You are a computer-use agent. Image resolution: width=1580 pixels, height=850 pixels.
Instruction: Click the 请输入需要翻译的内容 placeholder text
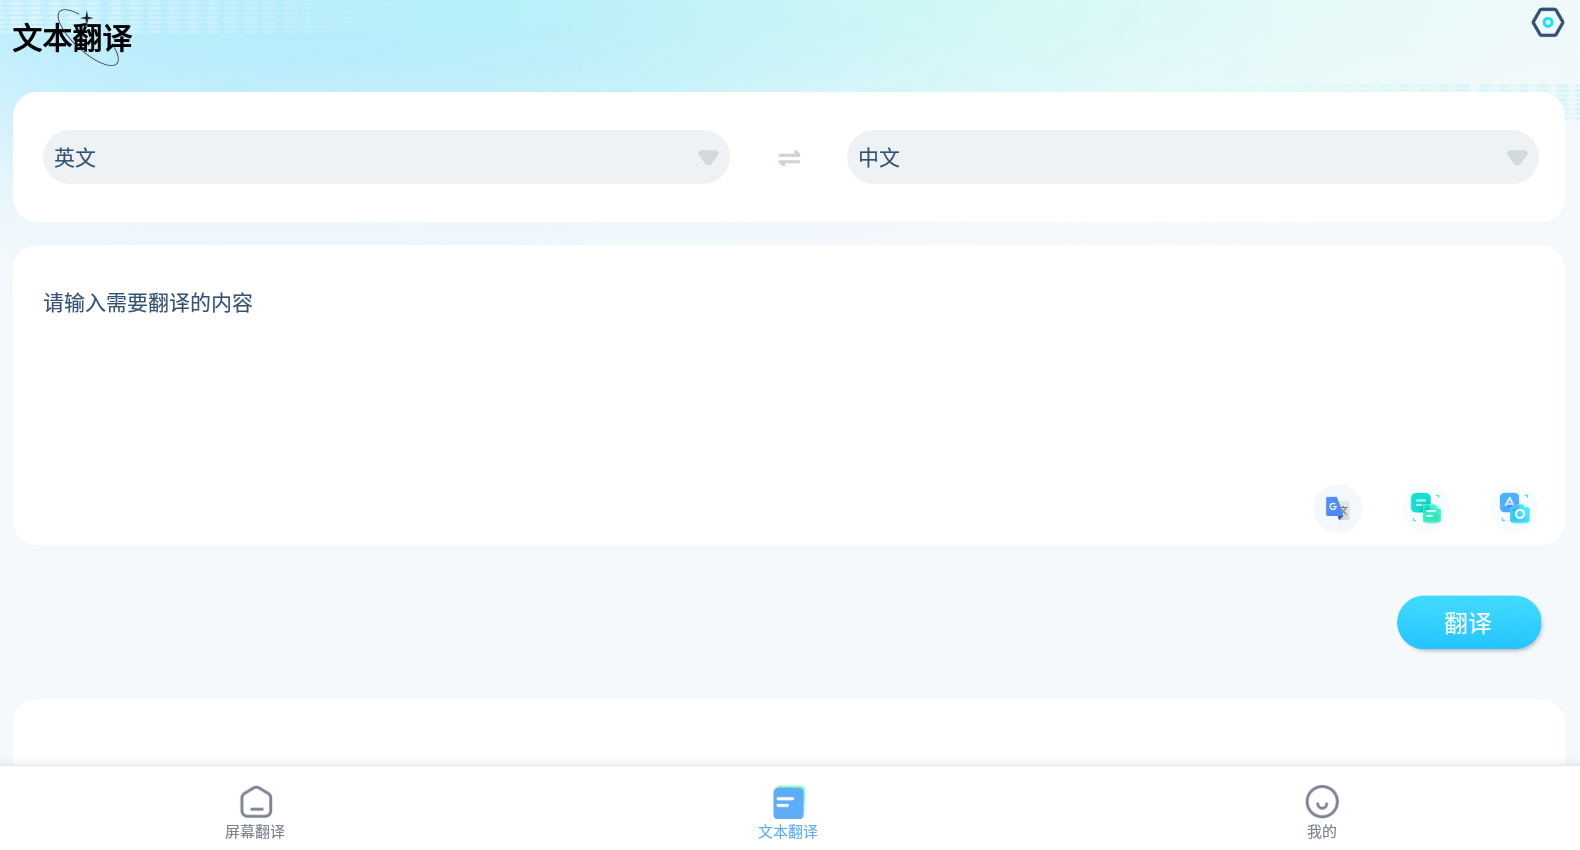148,303
